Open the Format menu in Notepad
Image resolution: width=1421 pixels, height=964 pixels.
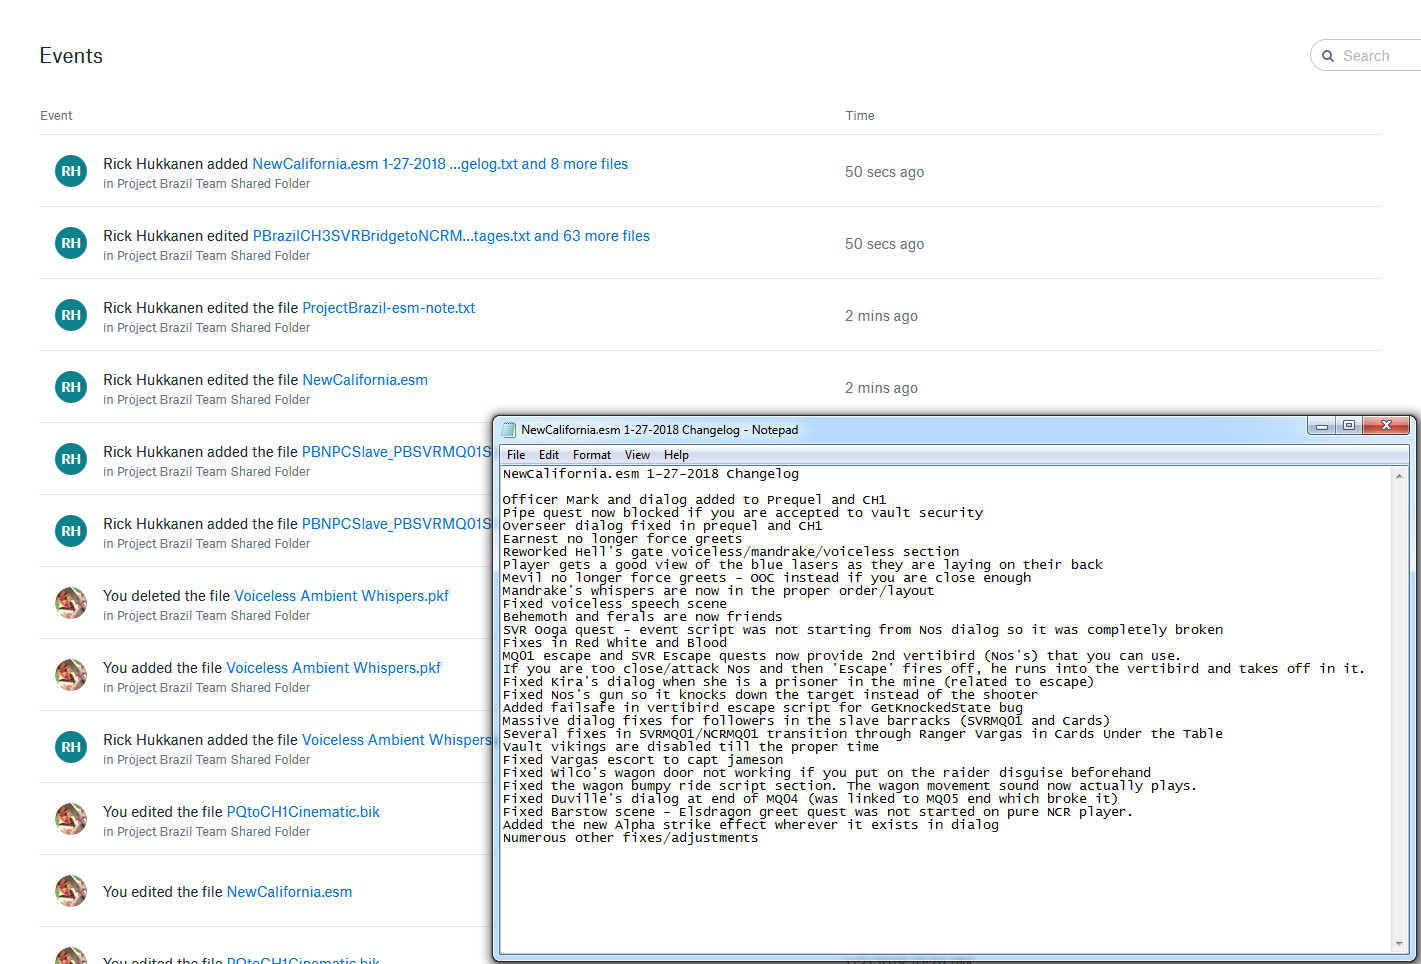coord(592,455)
